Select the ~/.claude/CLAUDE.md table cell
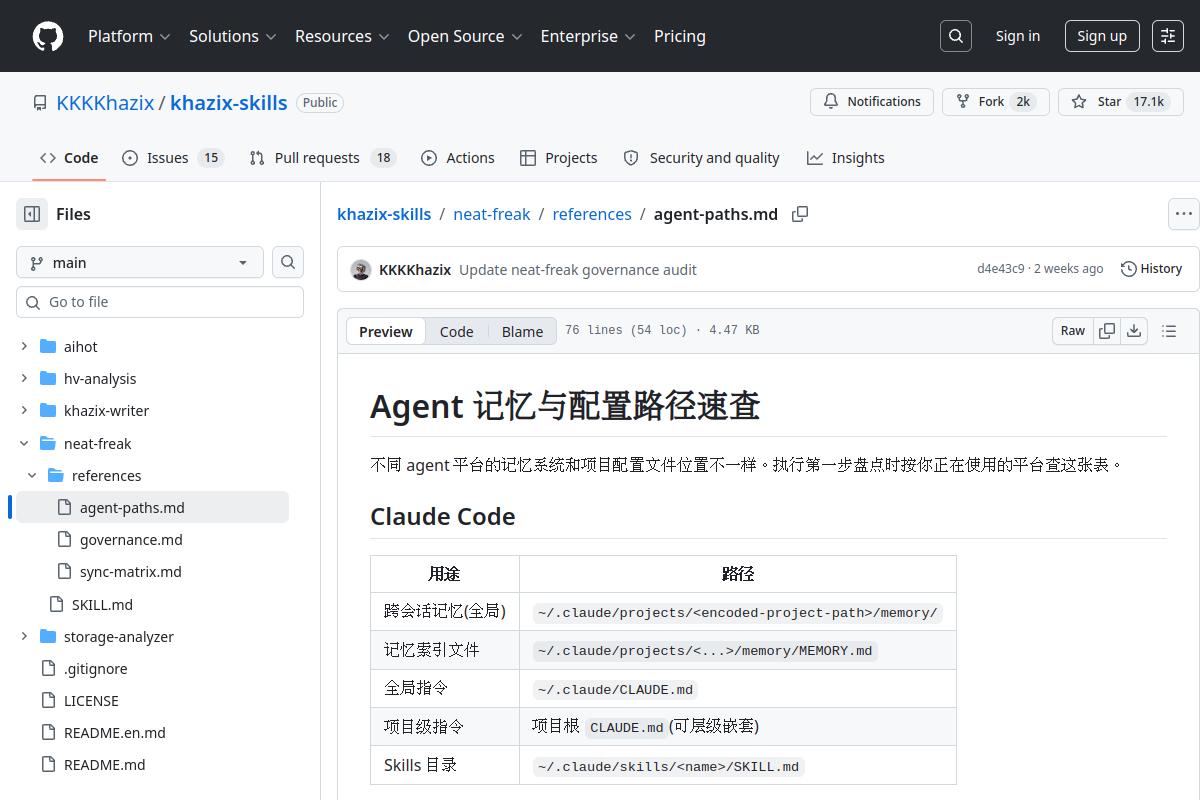This screenshot has width=1200, height=800. (x=738, y=689)
